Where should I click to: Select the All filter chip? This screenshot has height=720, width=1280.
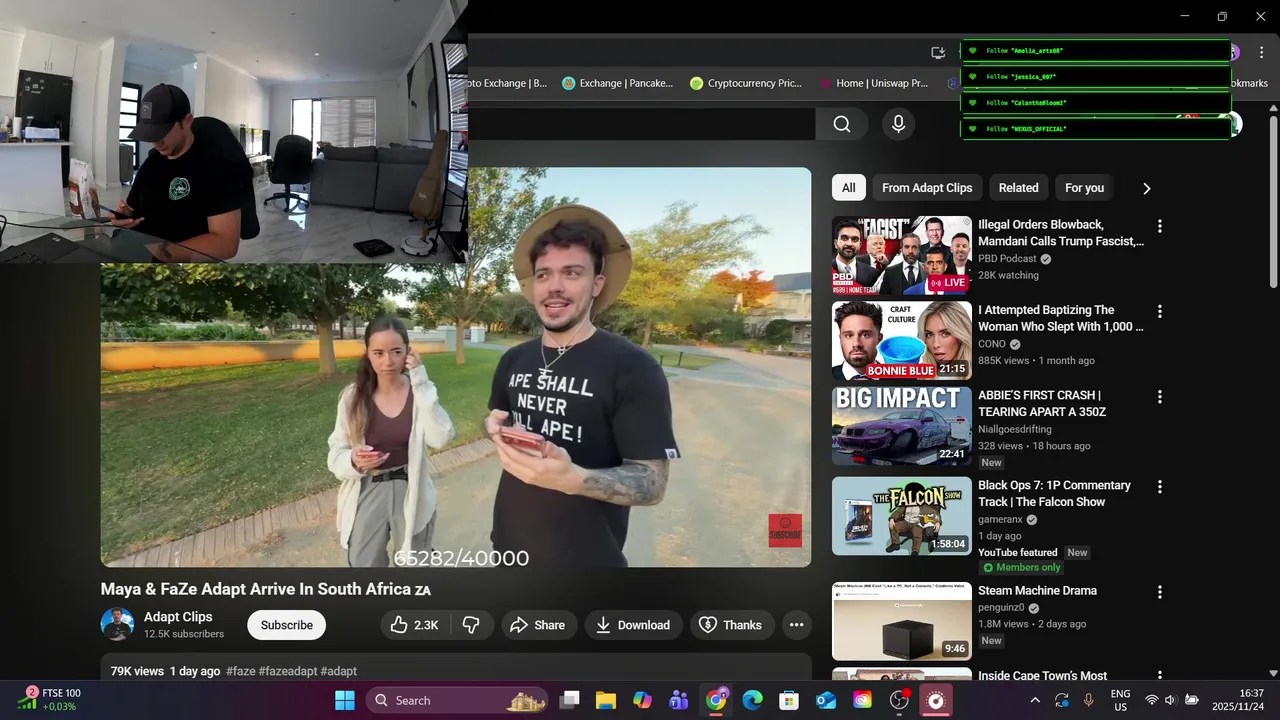[x=848, y=188]
